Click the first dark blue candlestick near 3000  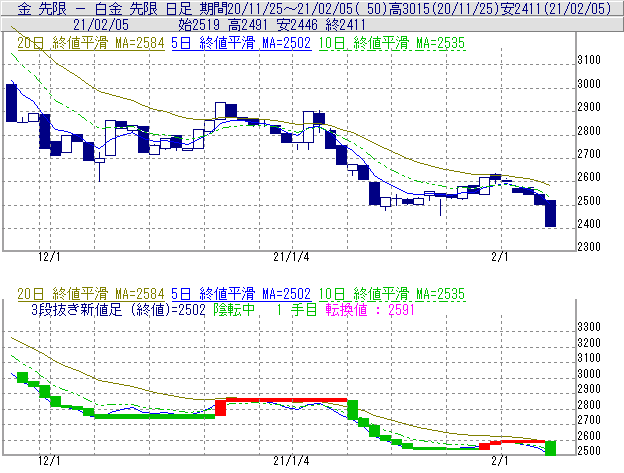click(12, 103)
